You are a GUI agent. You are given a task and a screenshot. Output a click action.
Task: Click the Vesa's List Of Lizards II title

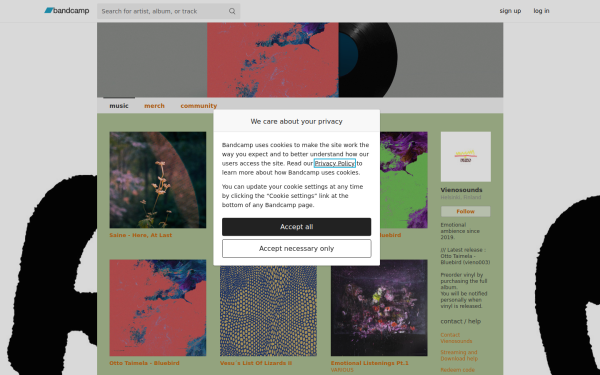click(256, 363)
